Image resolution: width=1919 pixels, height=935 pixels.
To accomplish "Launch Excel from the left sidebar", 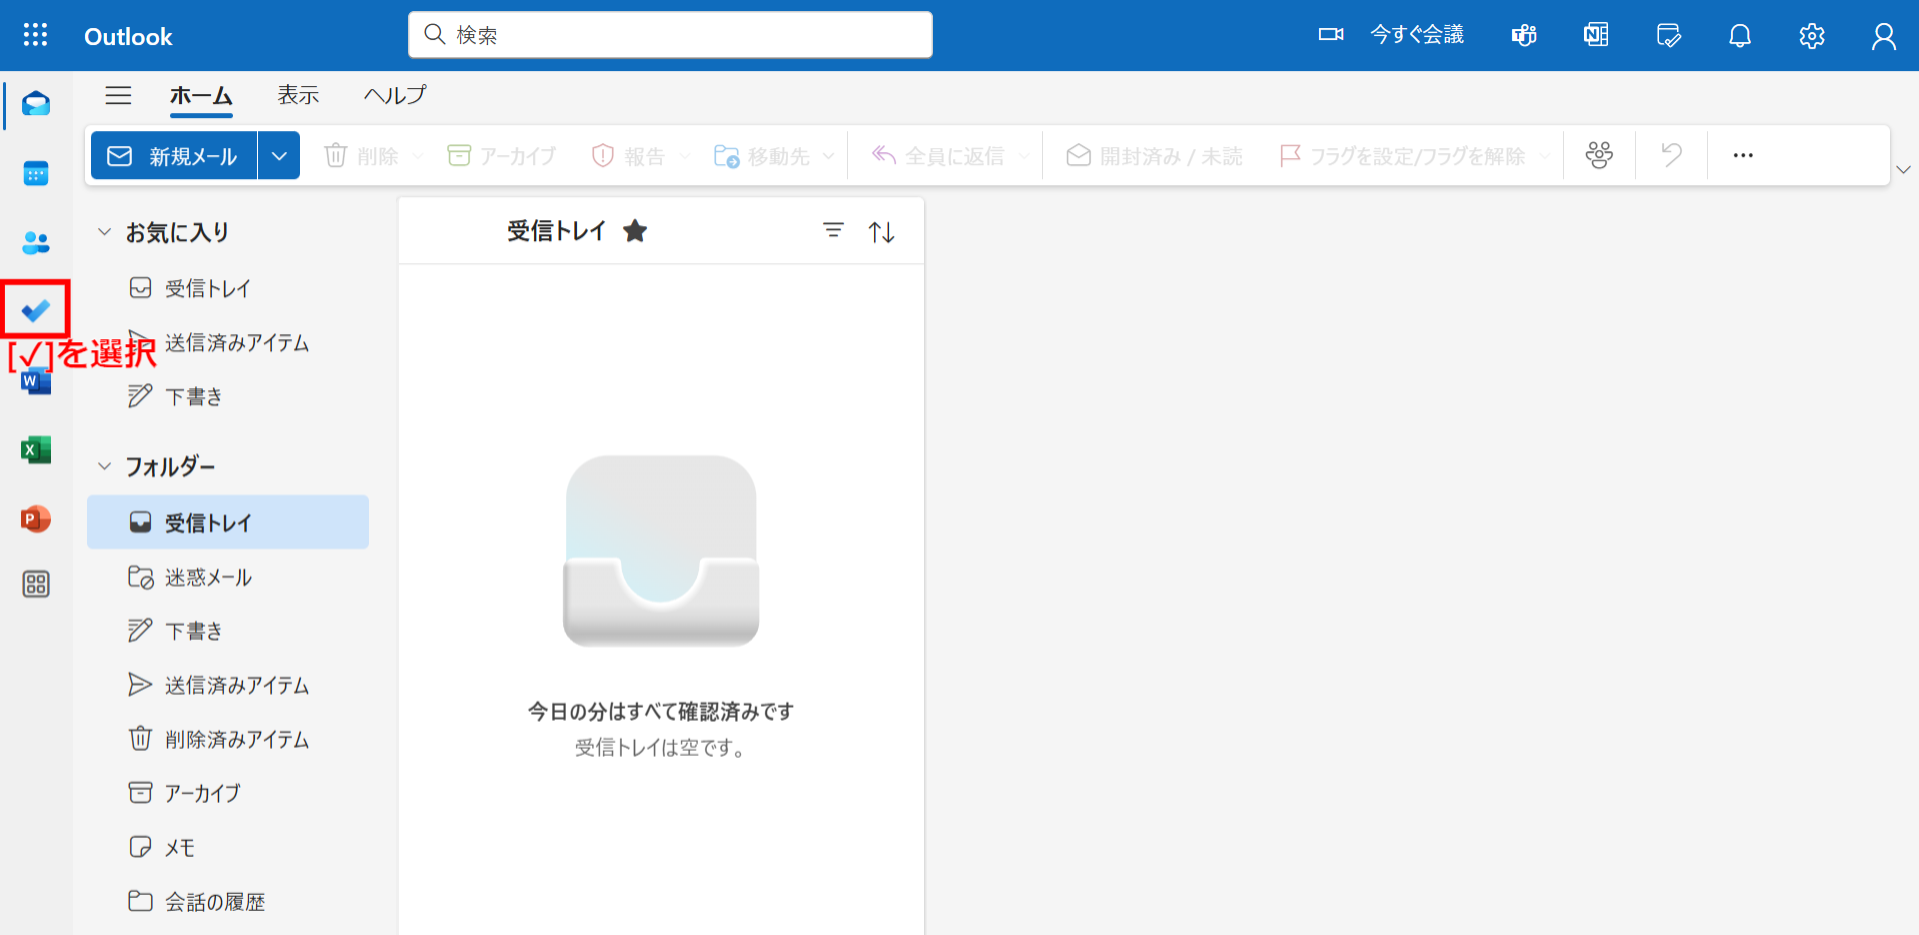I will coord(35,450).
